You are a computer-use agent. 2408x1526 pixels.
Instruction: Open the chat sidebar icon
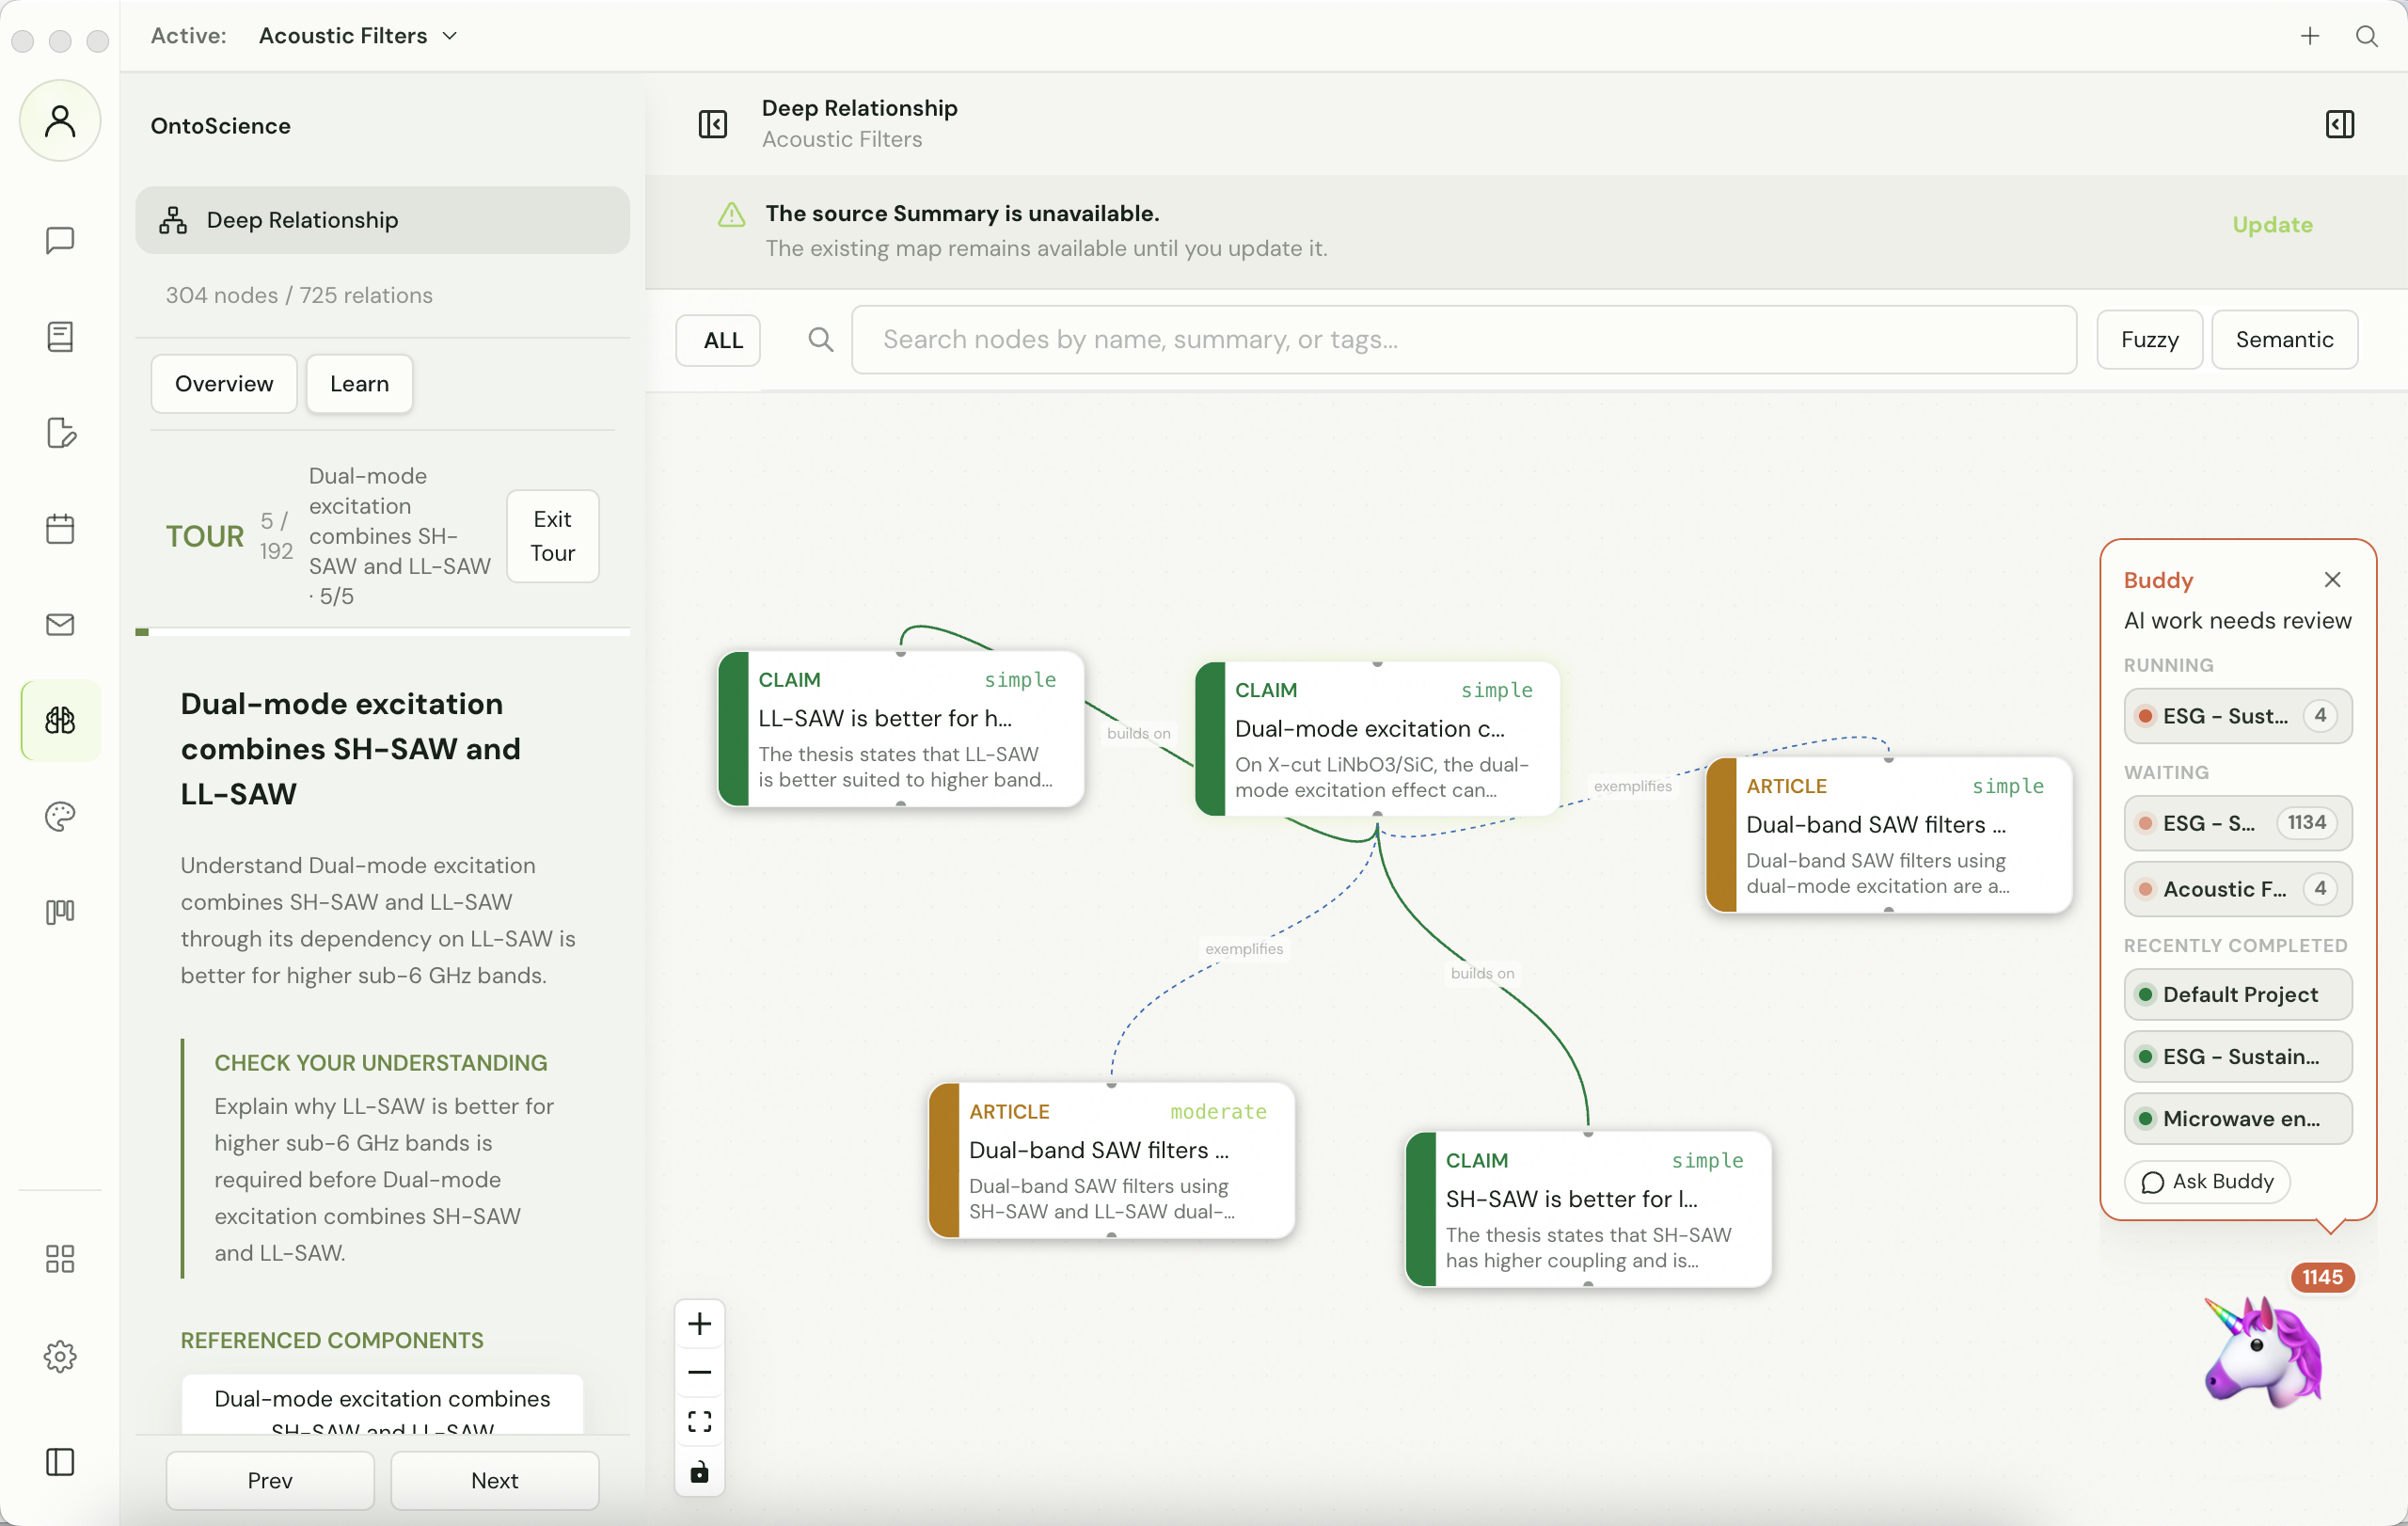[60, 240]
